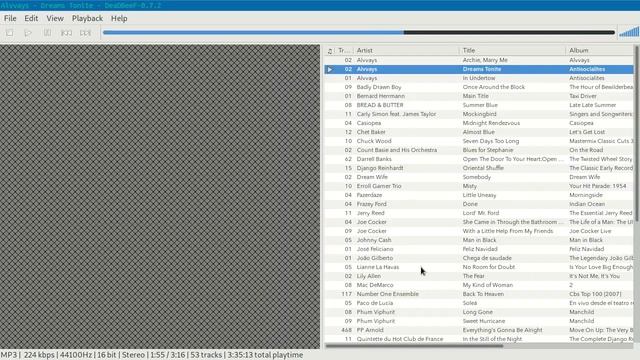Select Lily Allen The Fear
Image resolution: width=640 pixels, height=360 pixels.
pos(479,276)
